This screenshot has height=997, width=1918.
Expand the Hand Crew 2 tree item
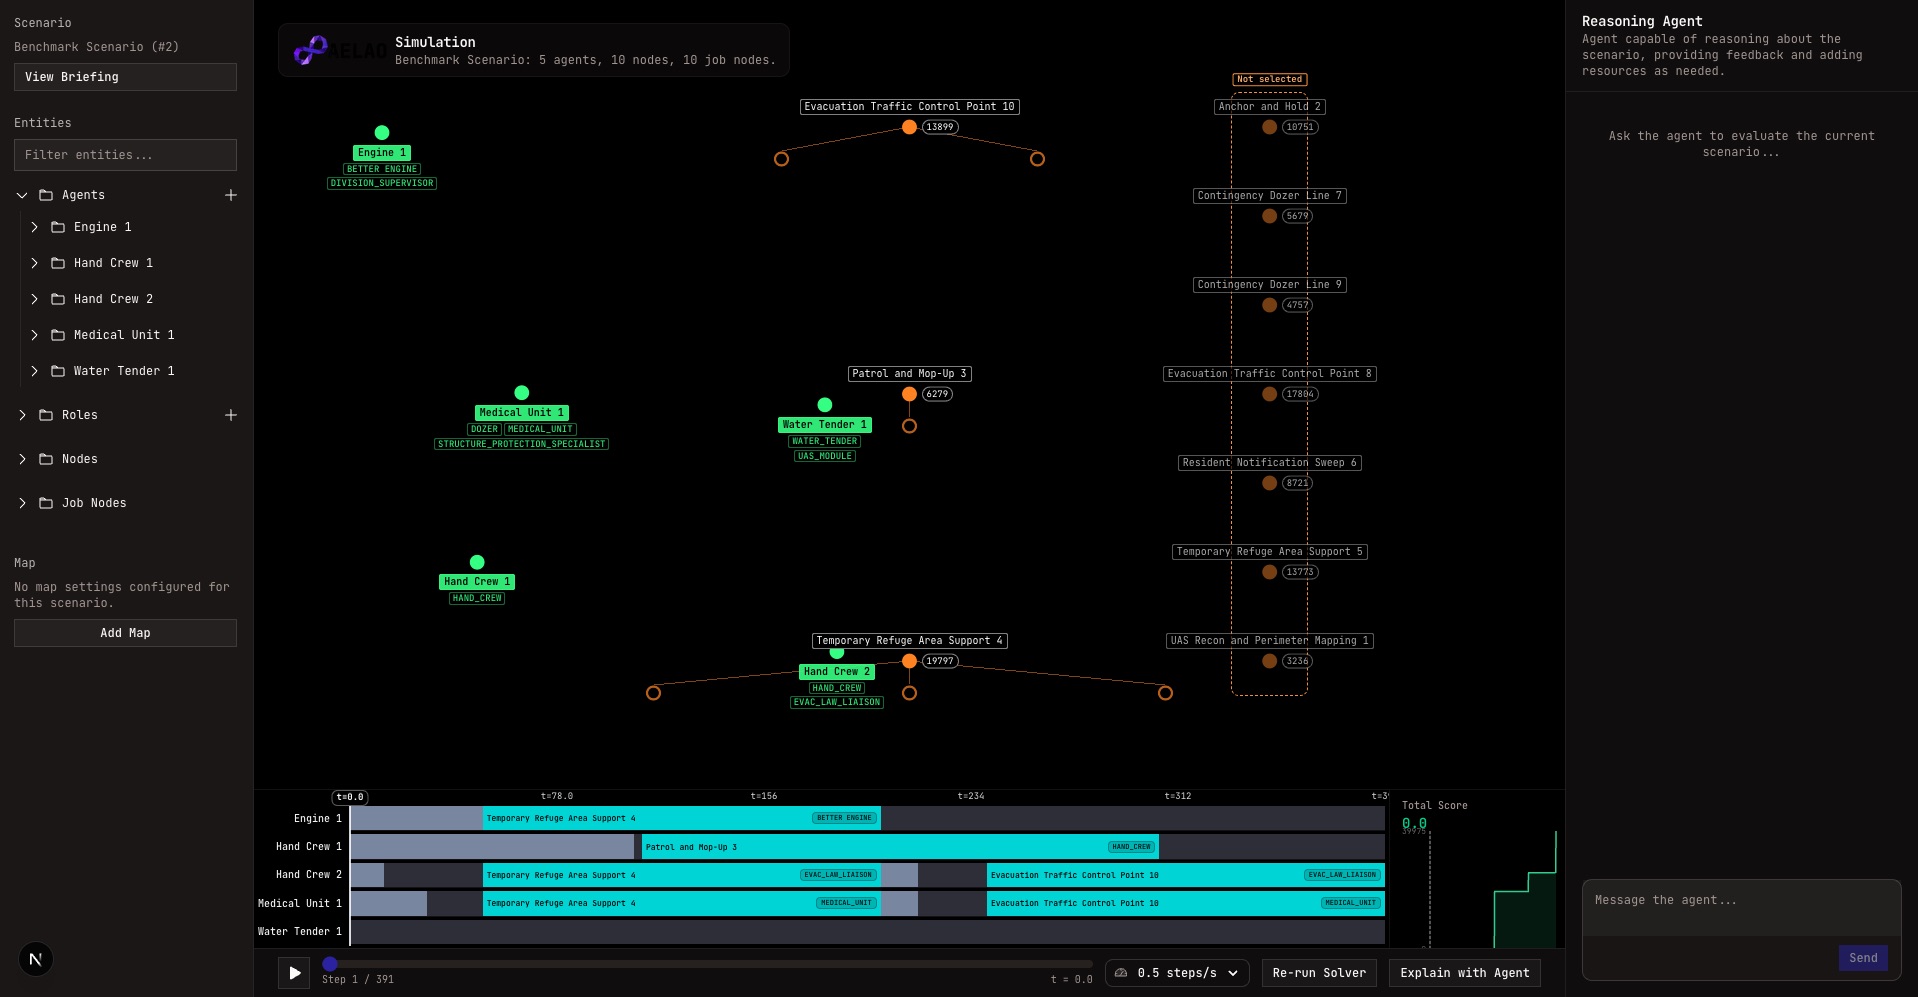(34, 299)
